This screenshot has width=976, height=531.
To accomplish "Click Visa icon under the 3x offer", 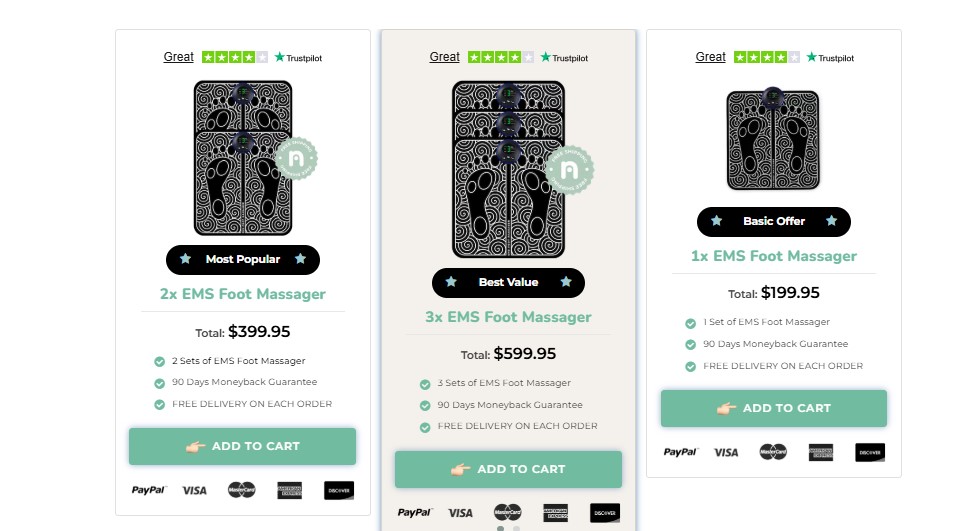I will point(460,513).
